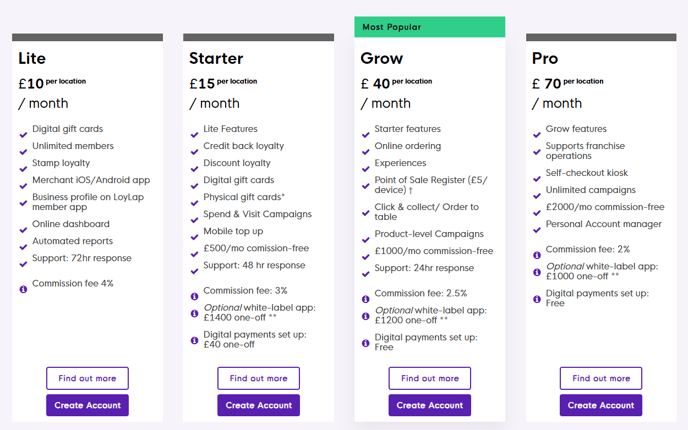Open Find out more for Pro plan
The image size is (688, 430).
pyautogui.click(x=601, y=378)
